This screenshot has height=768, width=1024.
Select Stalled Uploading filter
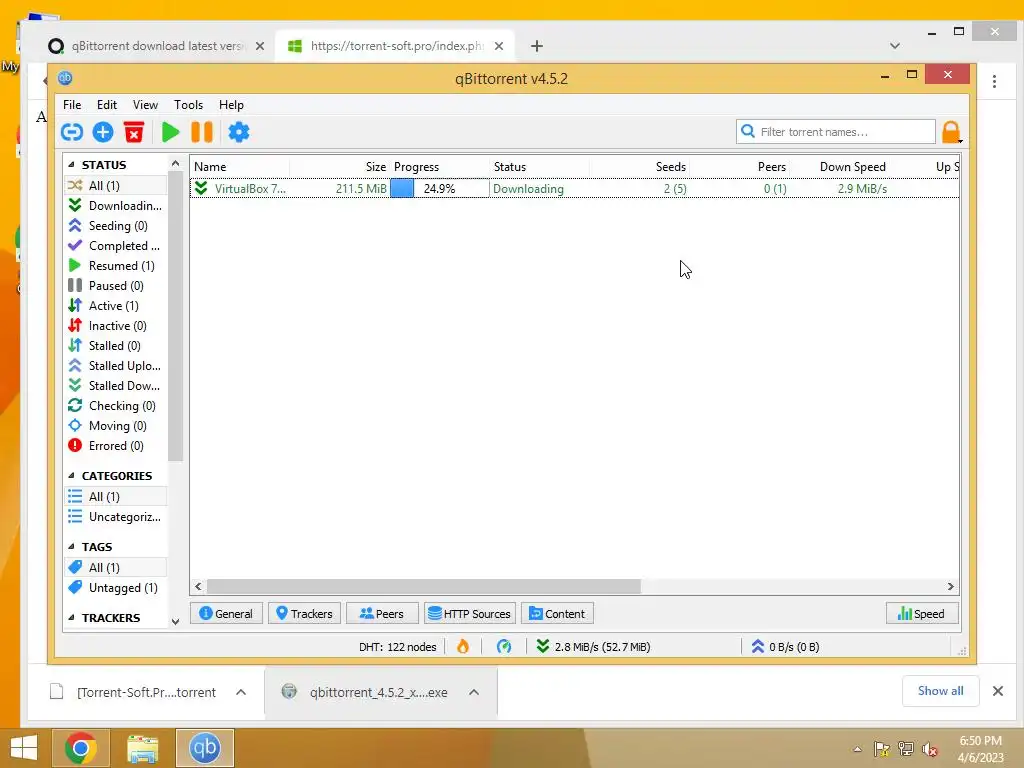pyautogui.click(x=116, y=366)
